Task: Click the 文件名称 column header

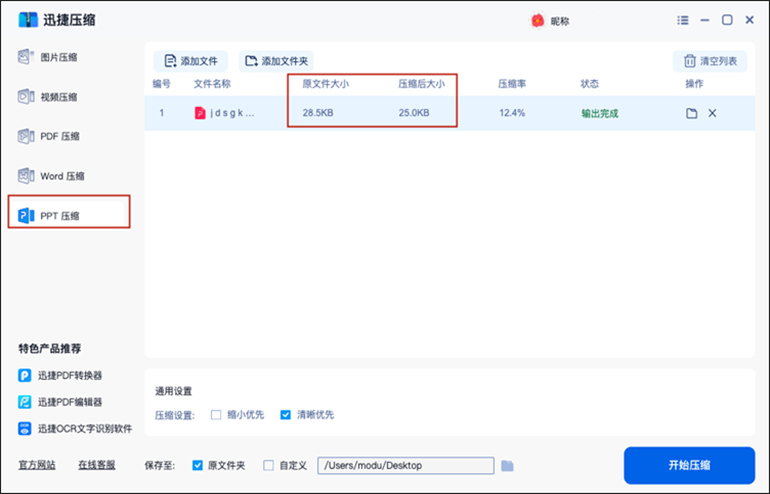Action: (212, 84)
